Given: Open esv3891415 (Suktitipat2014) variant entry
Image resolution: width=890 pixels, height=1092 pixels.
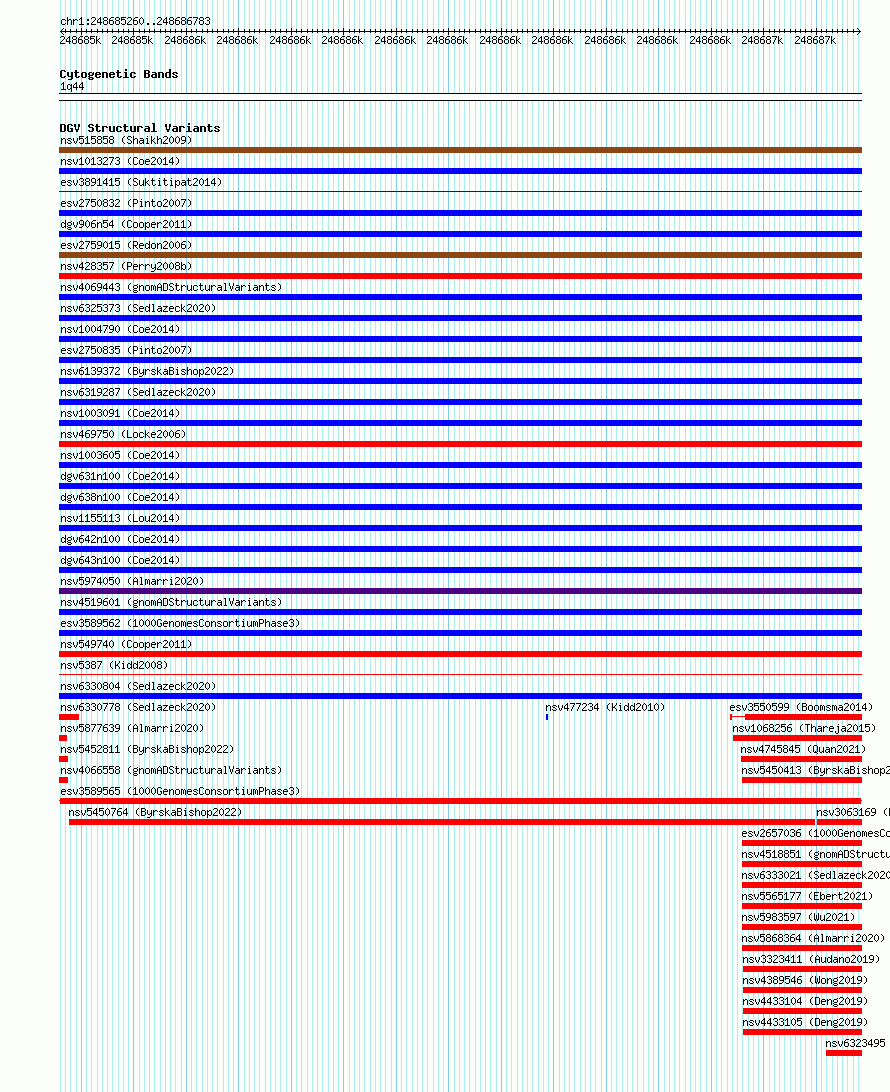Looking at the screenshot, I should 141,182.
